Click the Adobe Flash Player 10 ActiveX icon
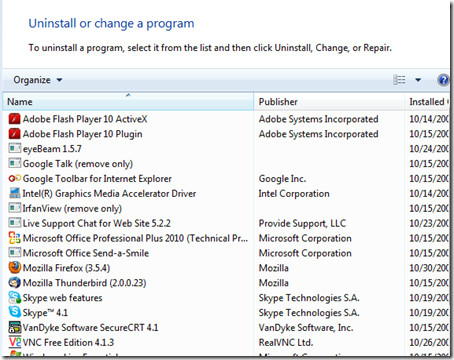 click(14, 119)
